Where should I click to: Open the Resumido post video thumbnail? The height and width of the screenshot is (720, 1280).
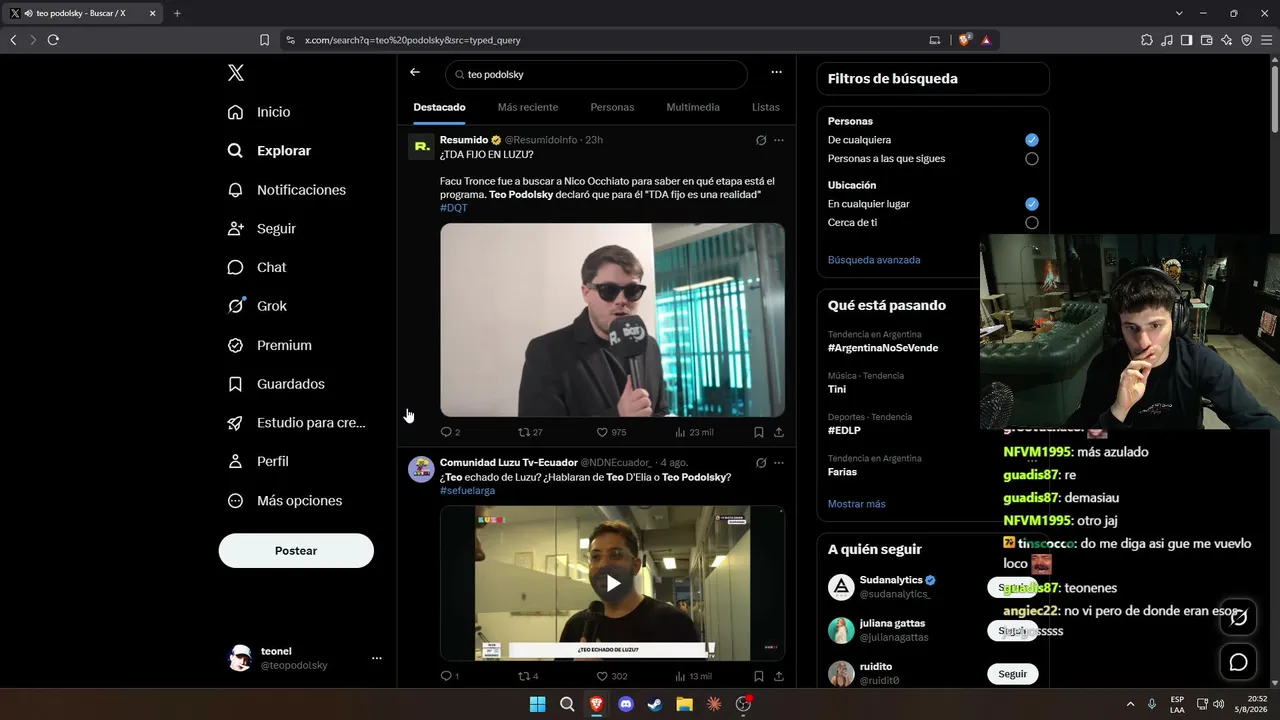(613, 320)
